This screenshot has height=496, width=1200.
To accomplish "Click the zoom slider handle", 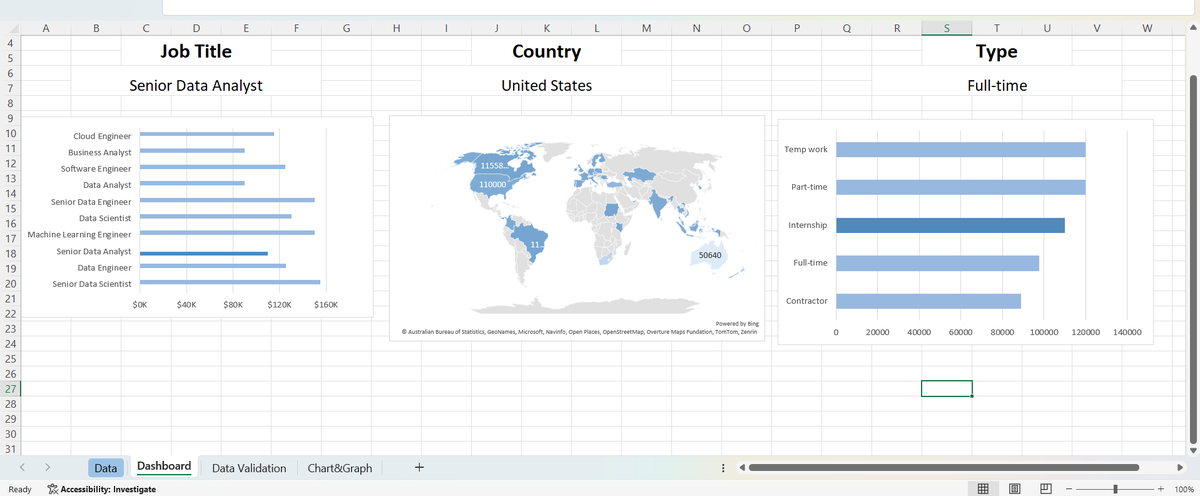I will tap(1115, 489).
